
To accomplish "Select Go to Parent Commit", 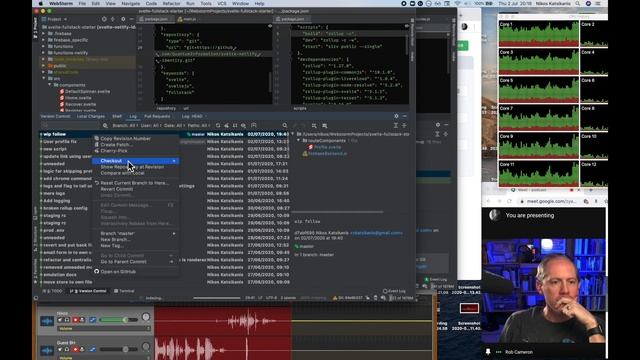I will [x=136, y=262].
